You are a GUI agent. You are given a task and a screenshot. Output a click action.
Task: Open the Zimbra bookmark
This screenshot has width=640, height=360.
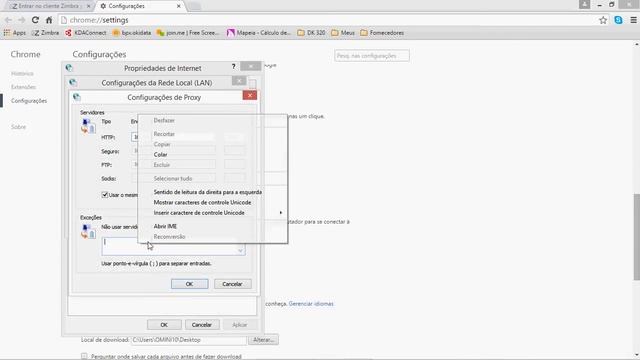(x=45, y=33)
